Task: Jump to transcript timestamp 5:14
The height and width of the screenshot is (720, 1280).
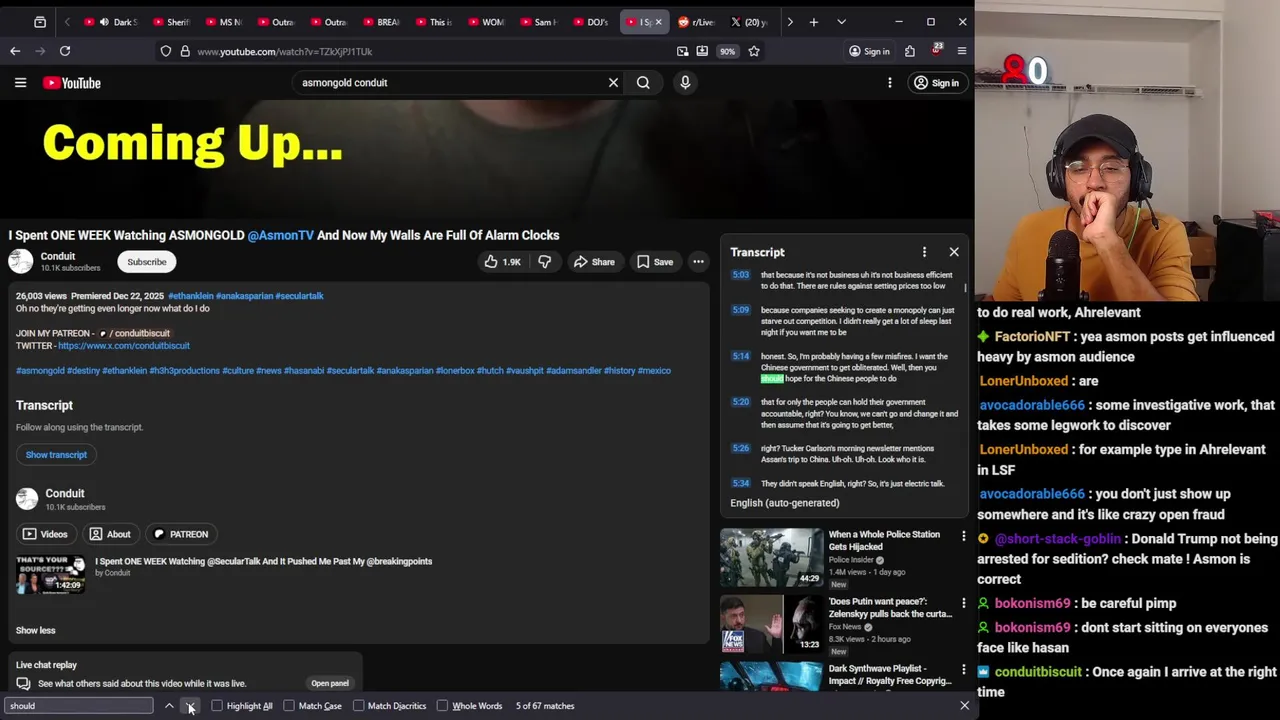Action: coord(740,356)
